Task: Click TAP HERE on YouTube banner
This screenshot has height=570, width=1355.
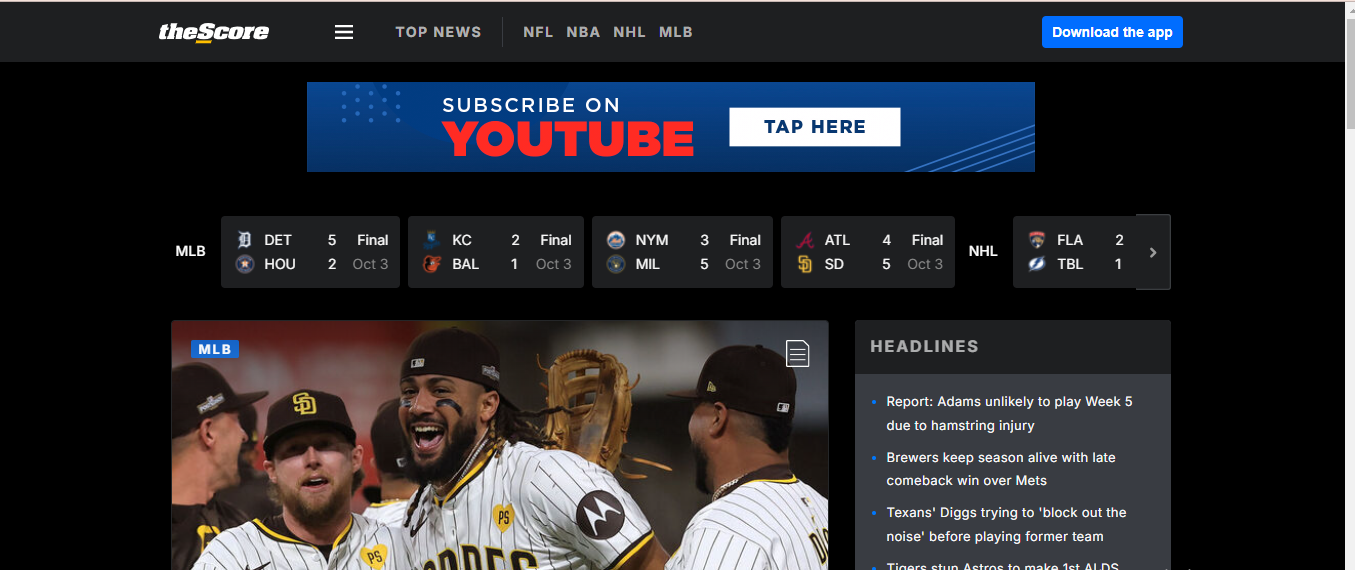Action: point(815,127)
